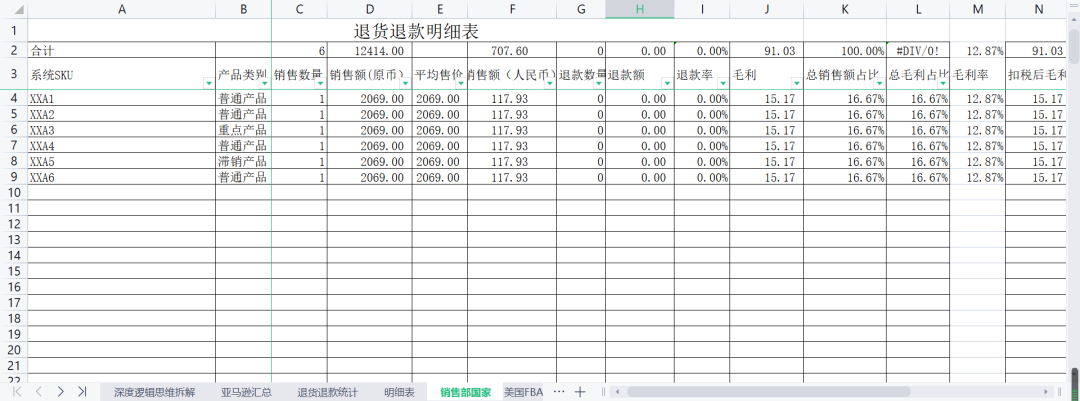Select the XXA2 SKU cell
This screenshot has width=1080, height=401.
(x=122, y=114)
